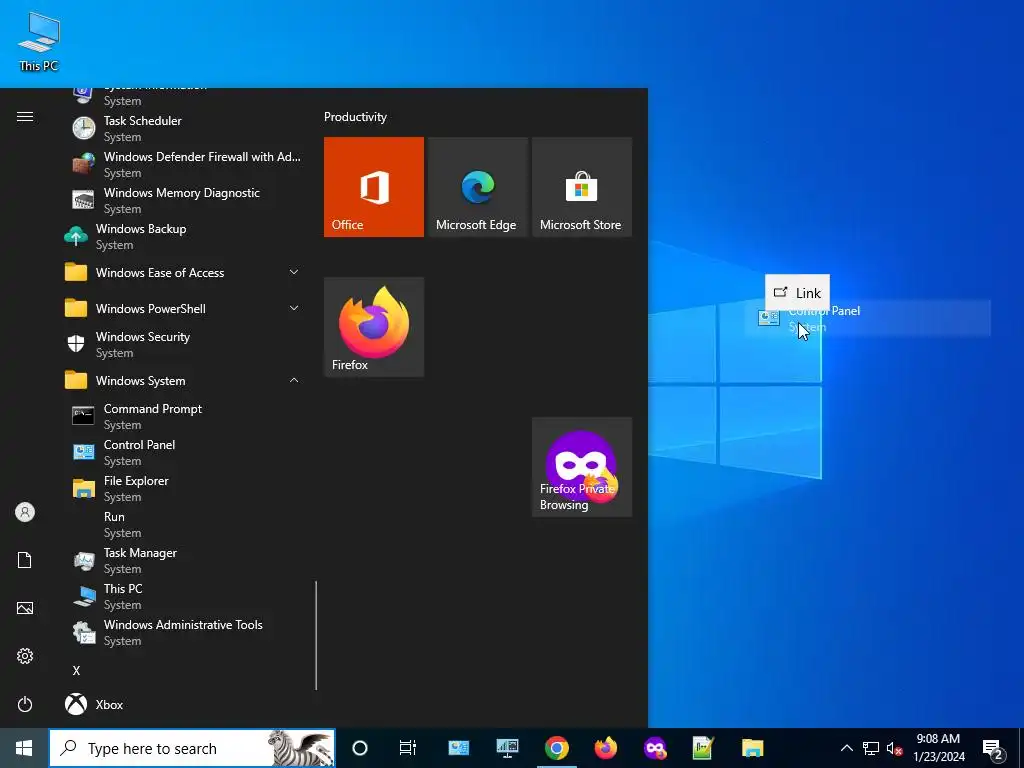Open the Office tile
This screenshot has width=1024, height=768.
[374, 187]
